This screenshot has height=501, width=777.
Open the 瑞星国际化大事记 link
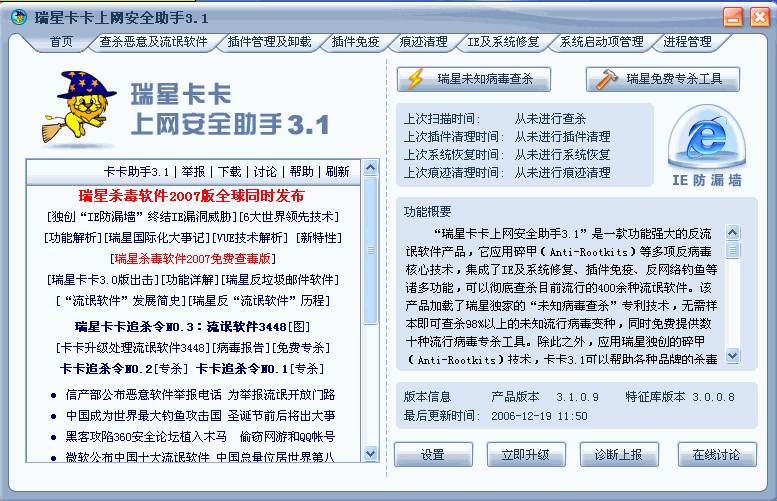pos(157,238)
